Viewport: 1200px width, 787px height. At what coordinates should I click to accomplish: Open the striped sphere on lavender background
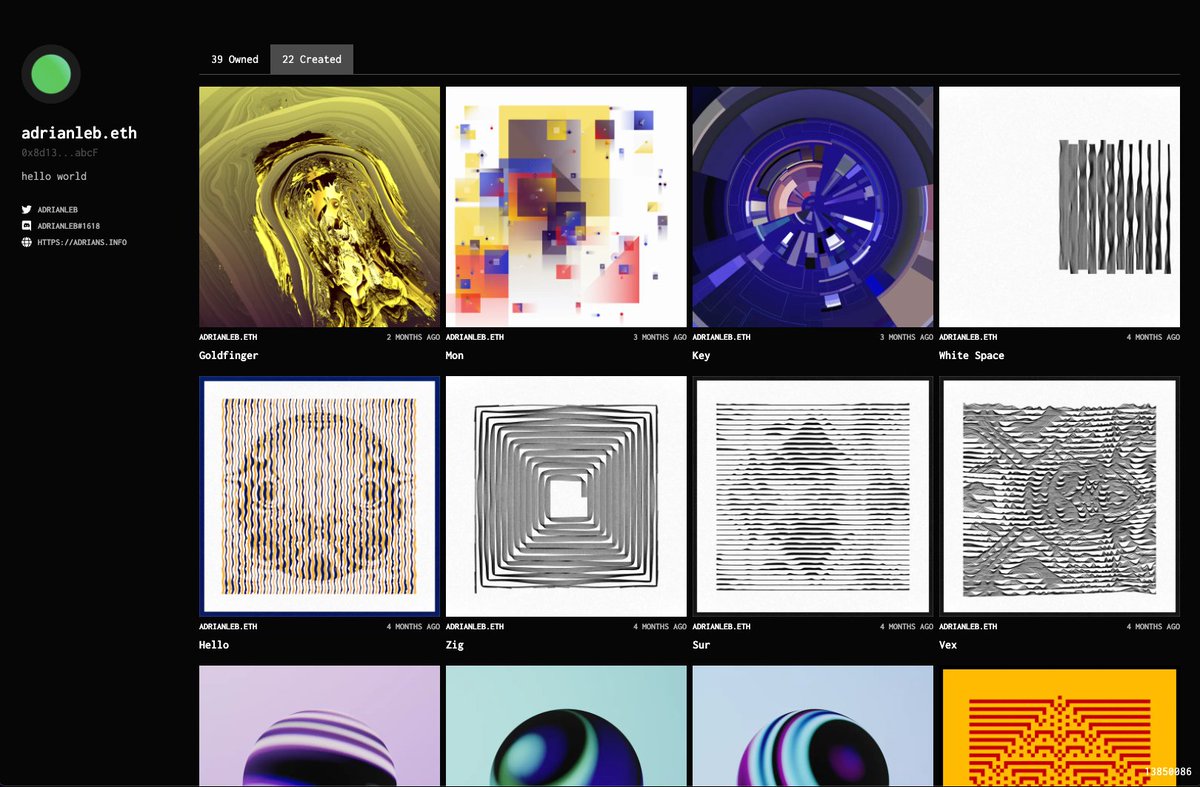[x=319, y=726]
